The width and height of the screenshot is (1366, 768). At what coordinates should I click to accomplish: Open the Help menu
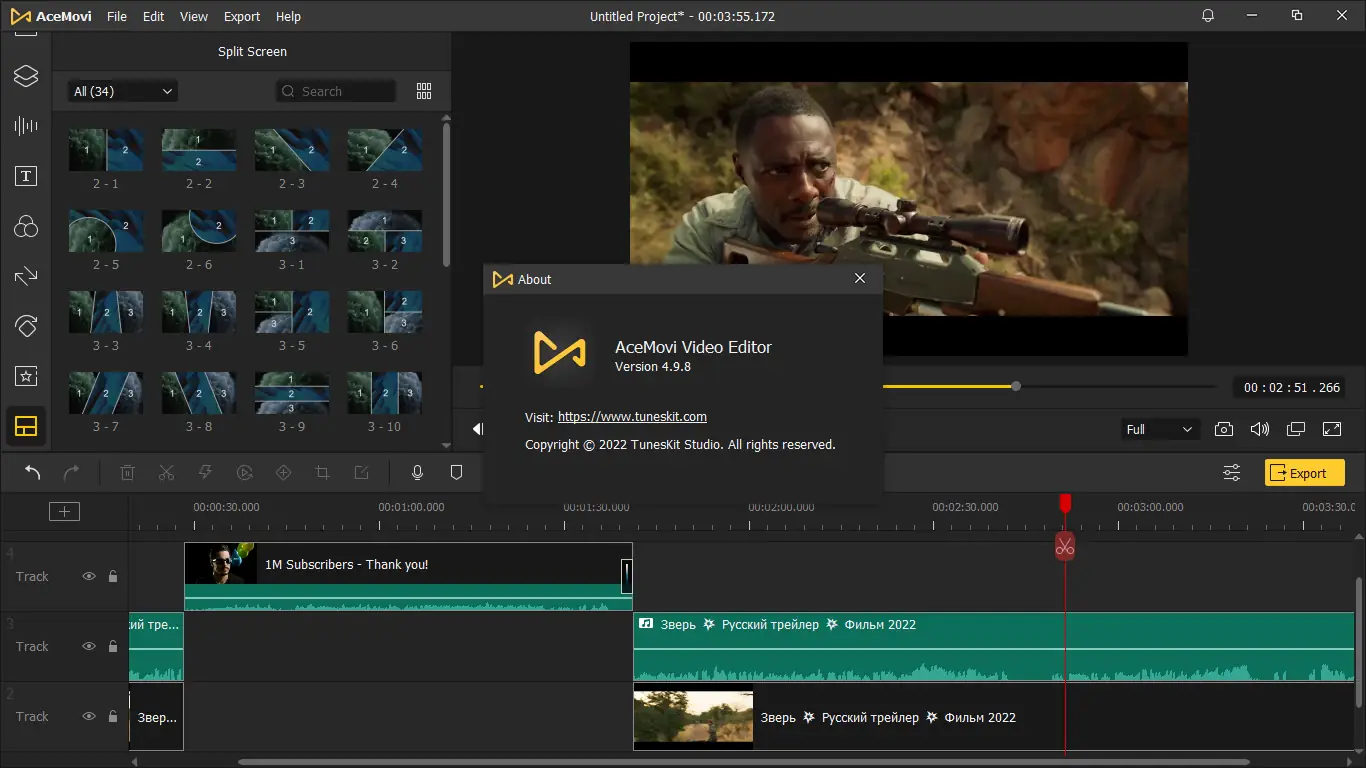(288, 17)
